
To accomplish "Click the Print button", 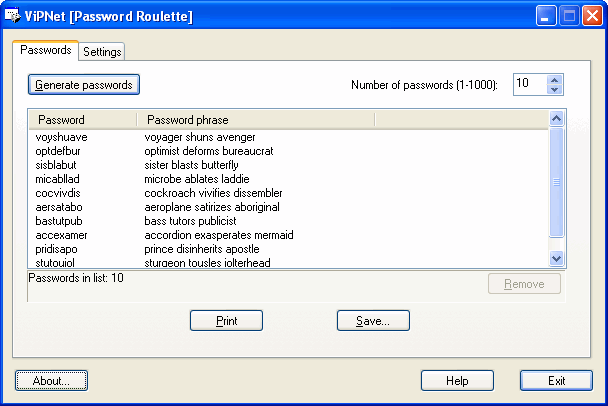I will (x=226, y=321).
